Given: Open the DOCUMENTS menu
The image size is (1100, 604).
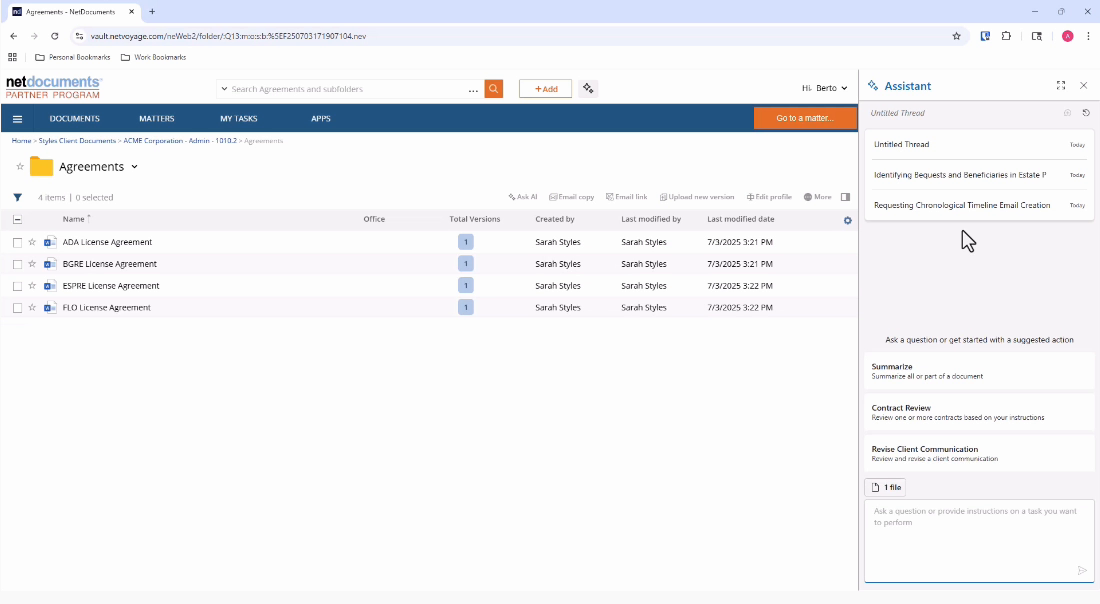Looking at the screenshot, I should click(x=74, y=119).
